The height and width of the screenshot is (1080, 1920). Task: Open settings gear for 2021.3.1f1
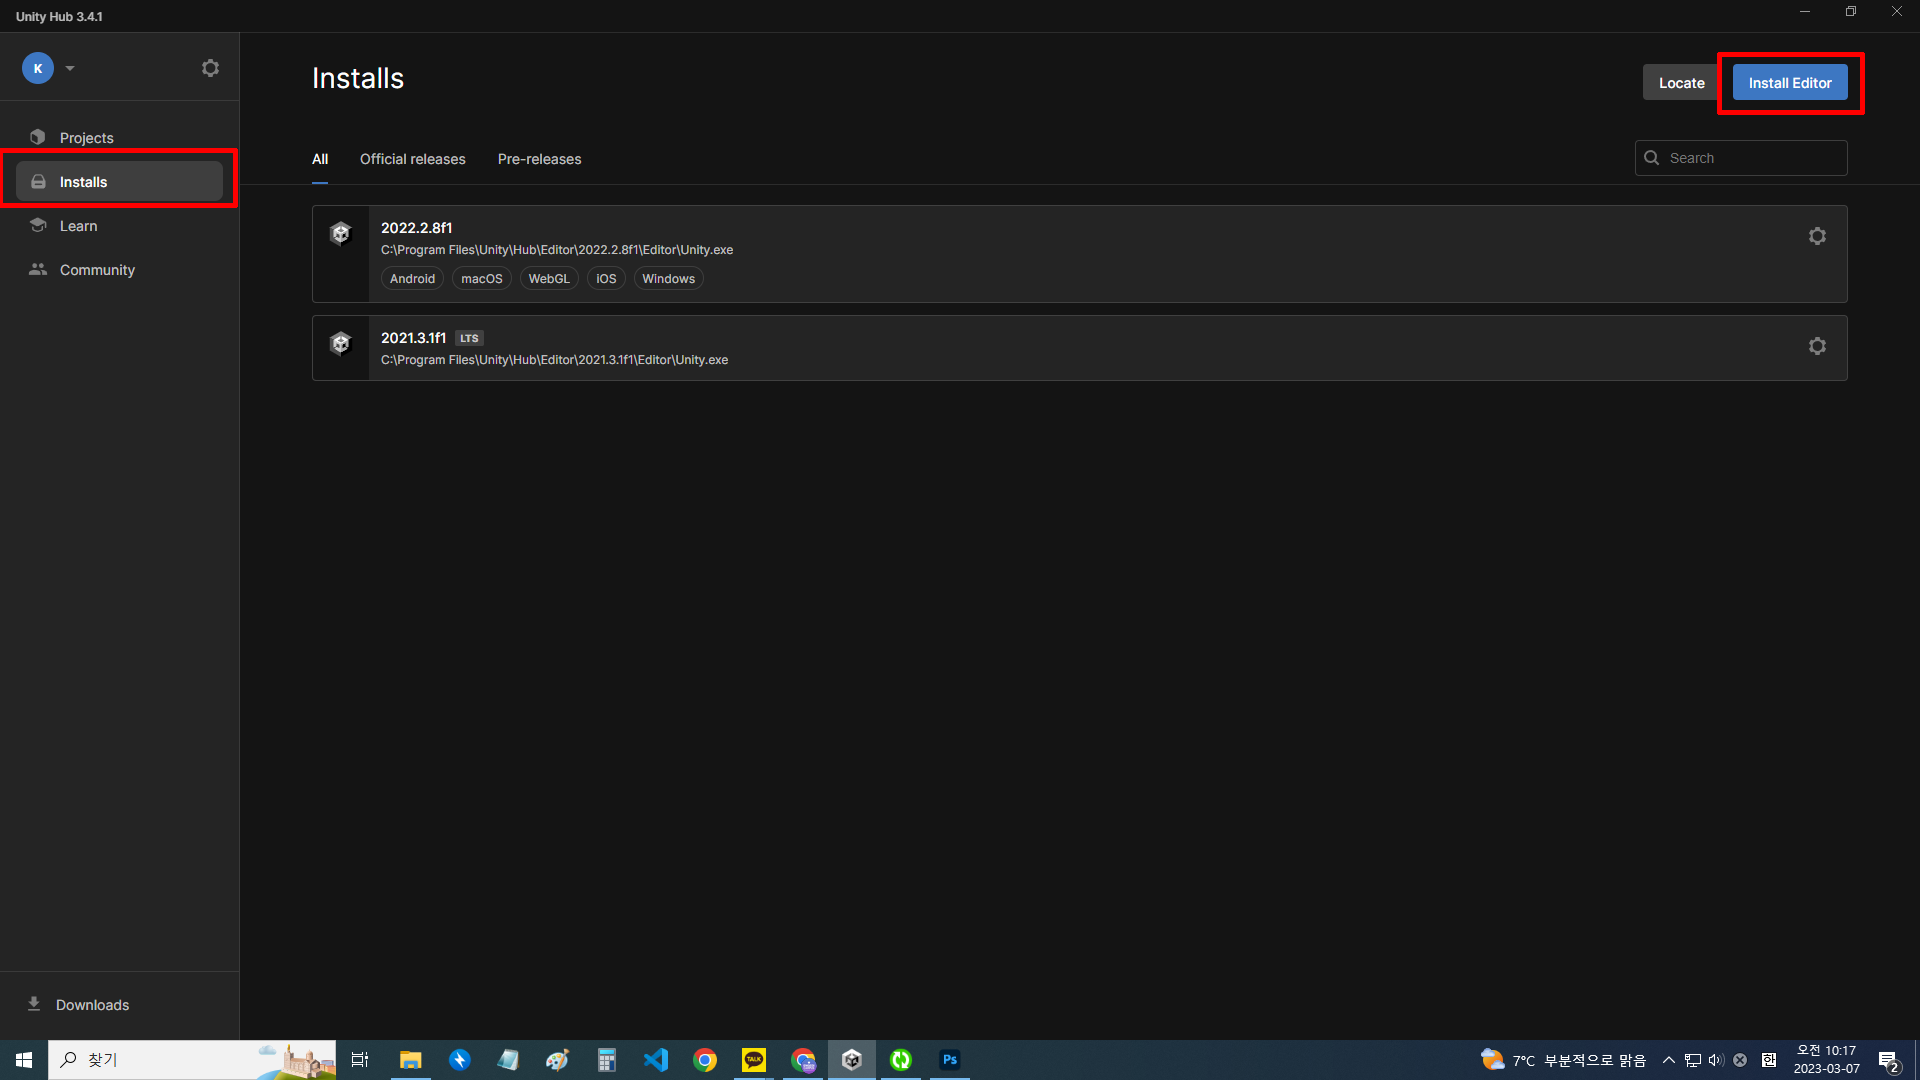click(1817, 346)
